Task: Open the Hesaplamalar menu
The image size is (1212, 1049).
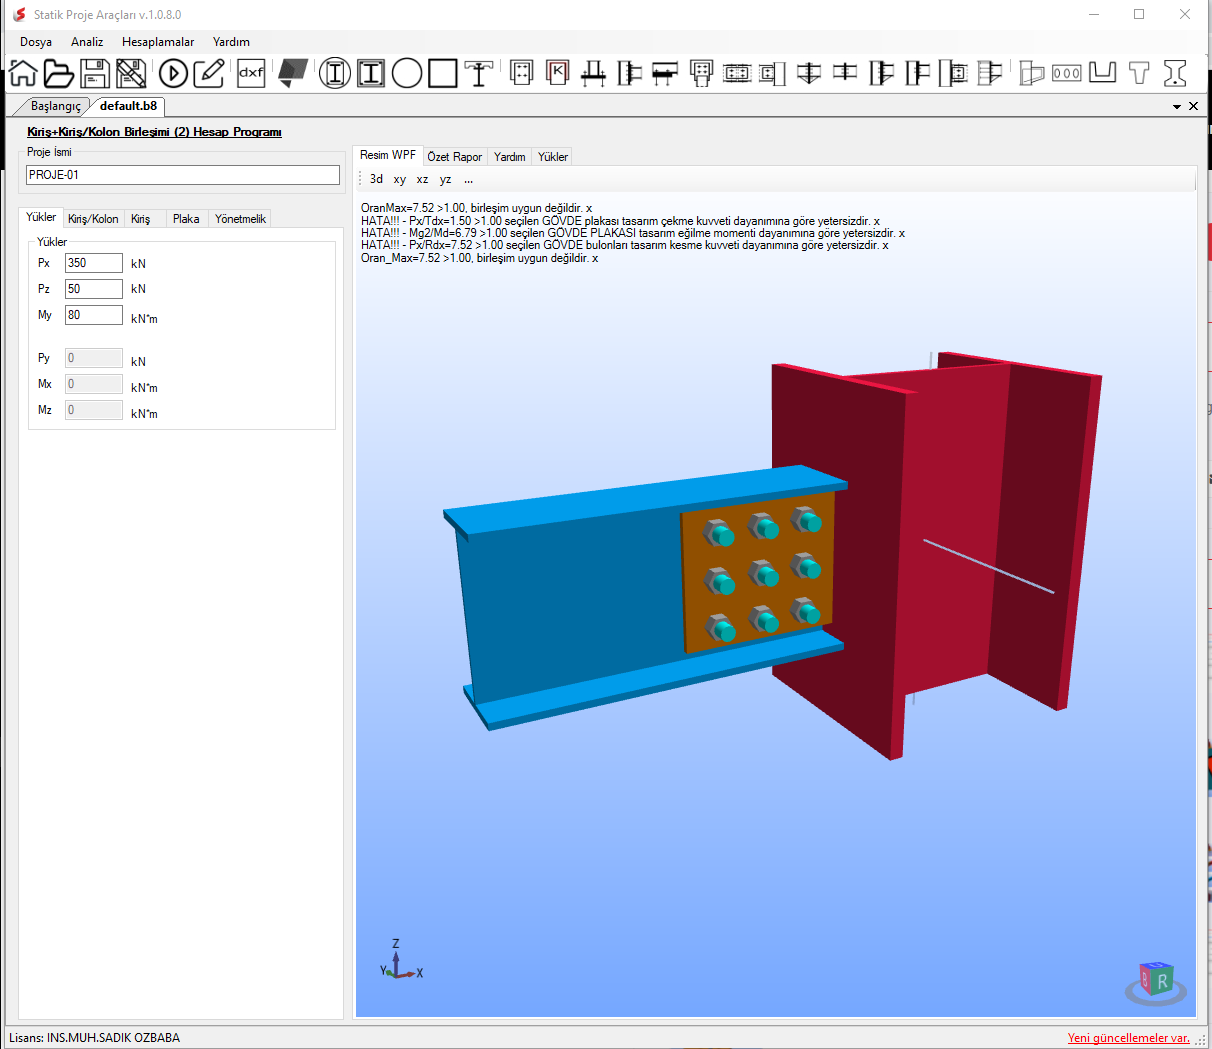Action: [x=158, y=42]
